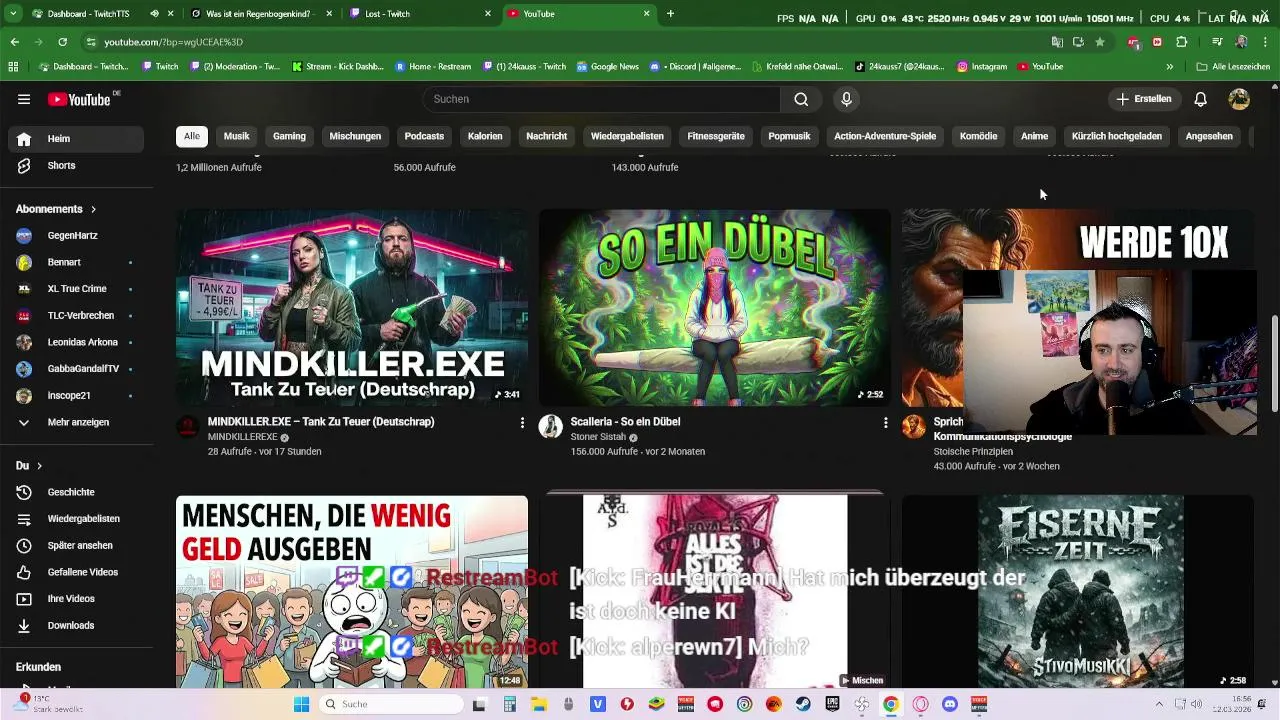Show hidden system tray icons

[x=1159, y=704]
